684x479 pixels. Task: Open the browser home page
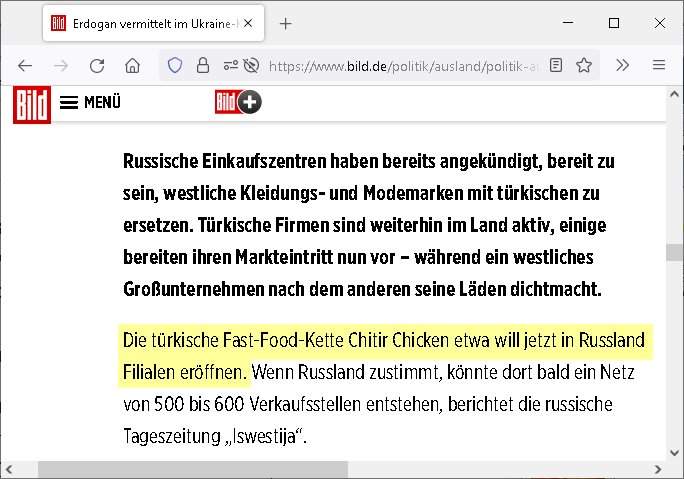132,66
